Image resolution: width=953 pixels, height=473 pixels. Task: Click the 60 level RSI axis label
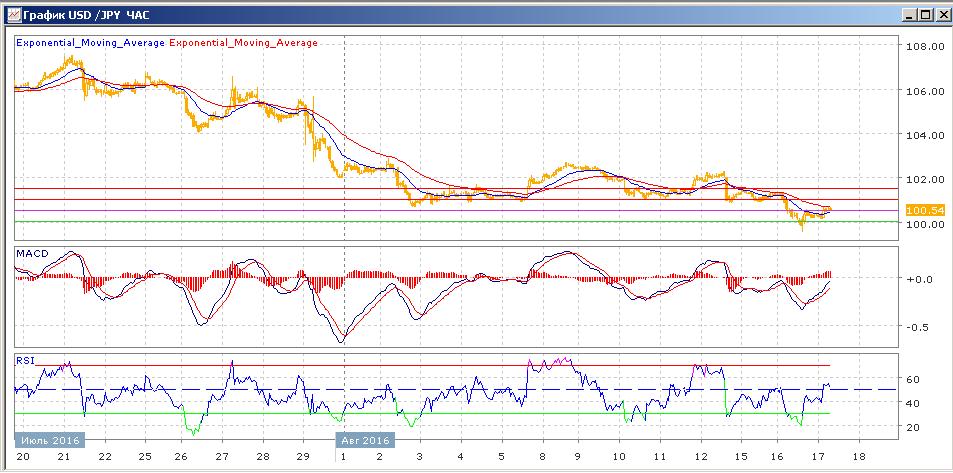point(912,380)
